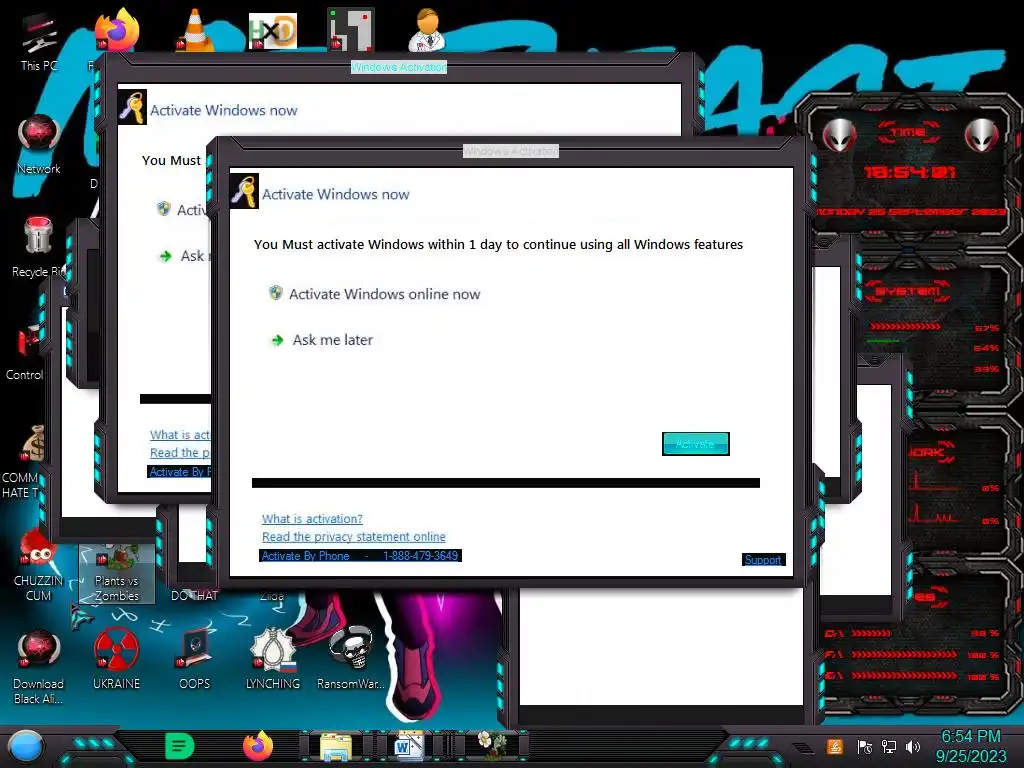Click right alien head on clock widget
1024x768 pixels.
981,135
